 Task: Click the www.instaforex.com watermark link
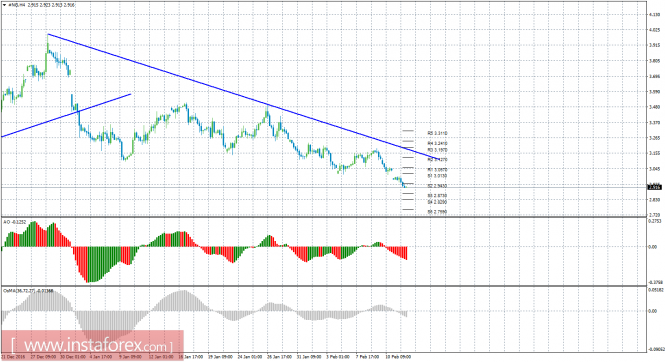[92, 345]
